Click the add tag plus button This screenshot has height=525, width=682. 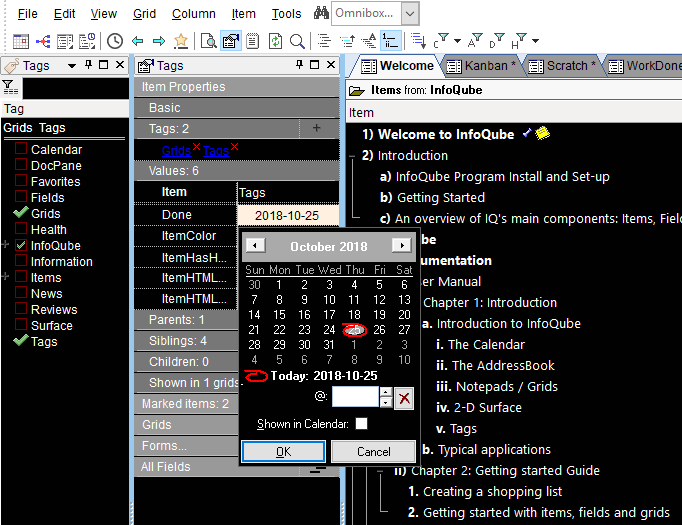pyautogui.click(x=317, y=128)
